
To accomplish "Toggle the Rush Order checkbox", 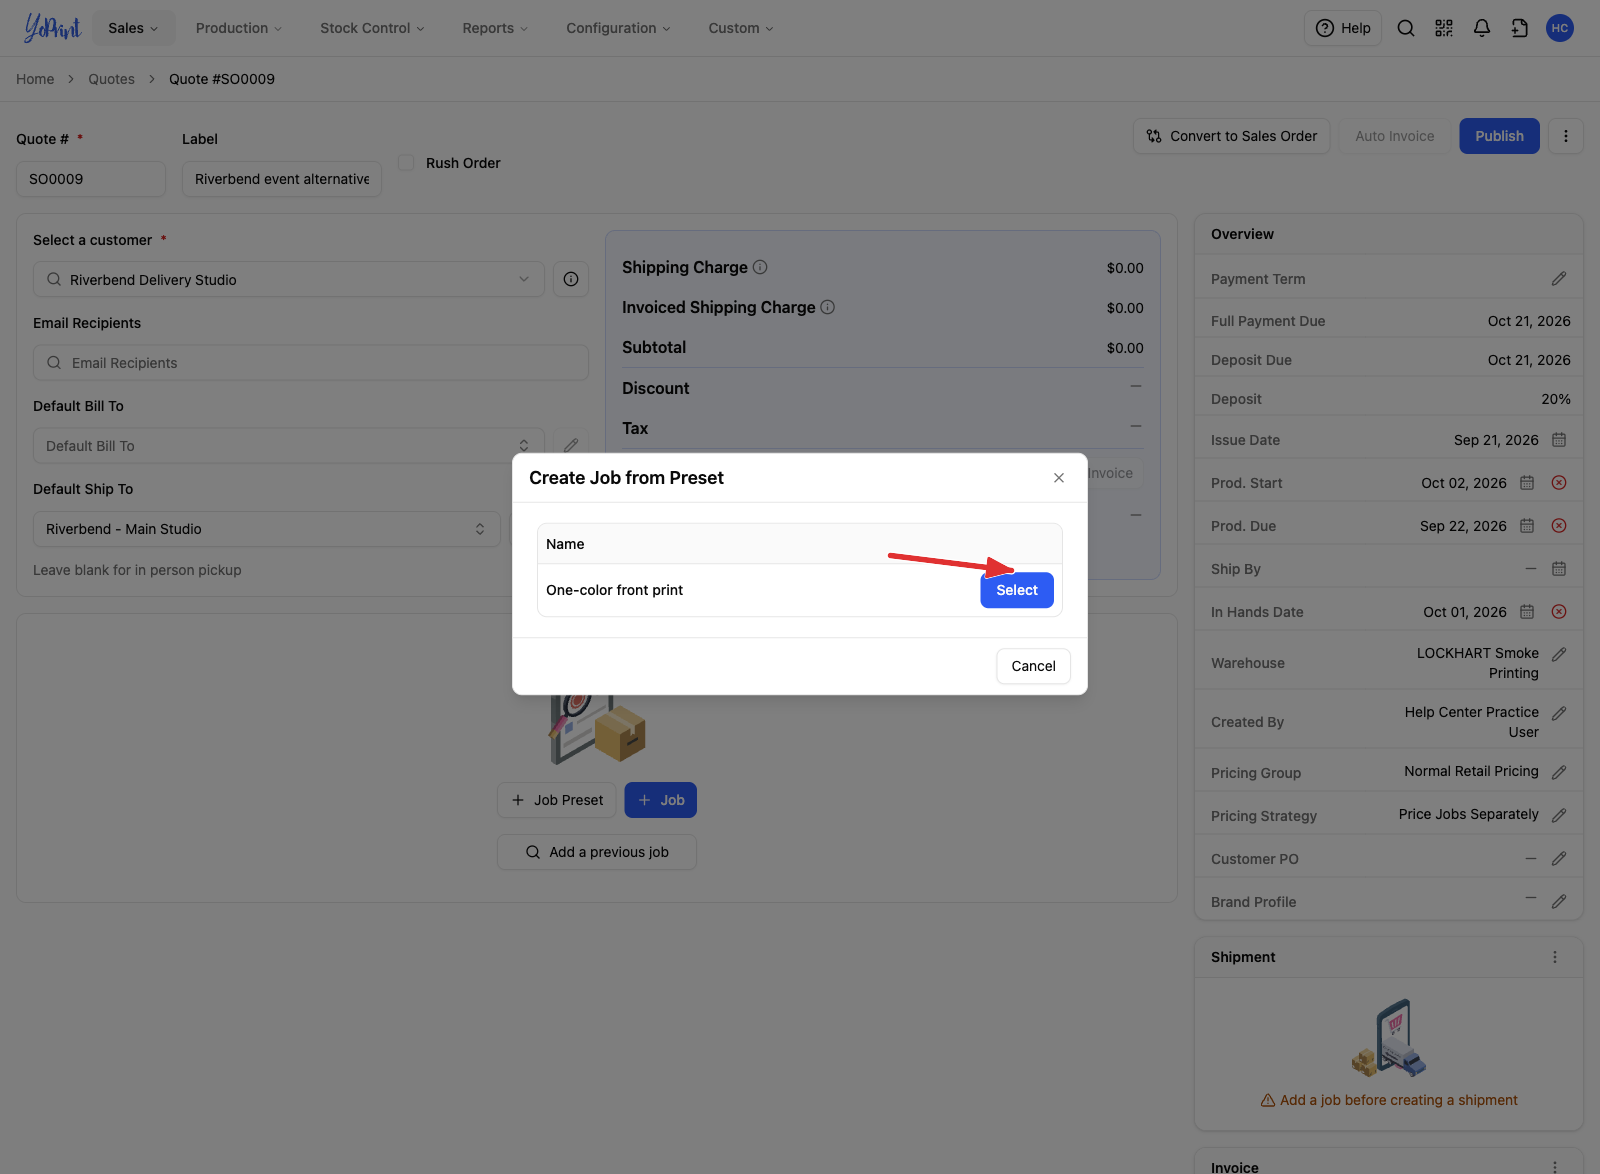I will point(406,163).
